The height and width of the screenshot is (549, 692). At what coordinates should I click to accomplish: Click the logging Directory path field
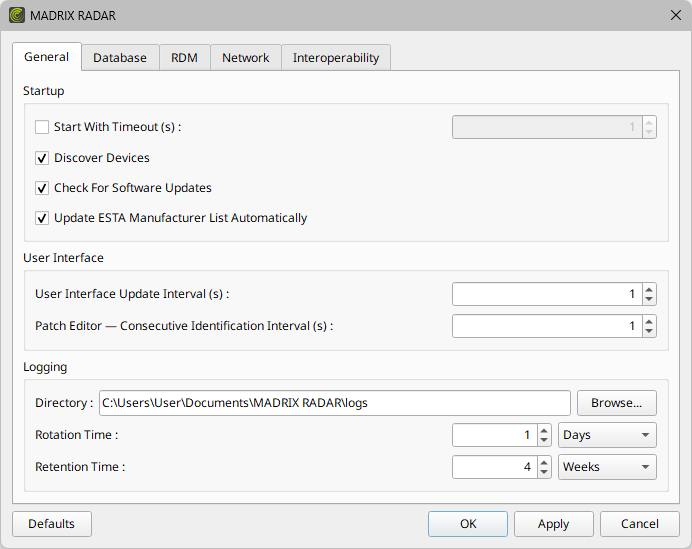click(335, 403)
